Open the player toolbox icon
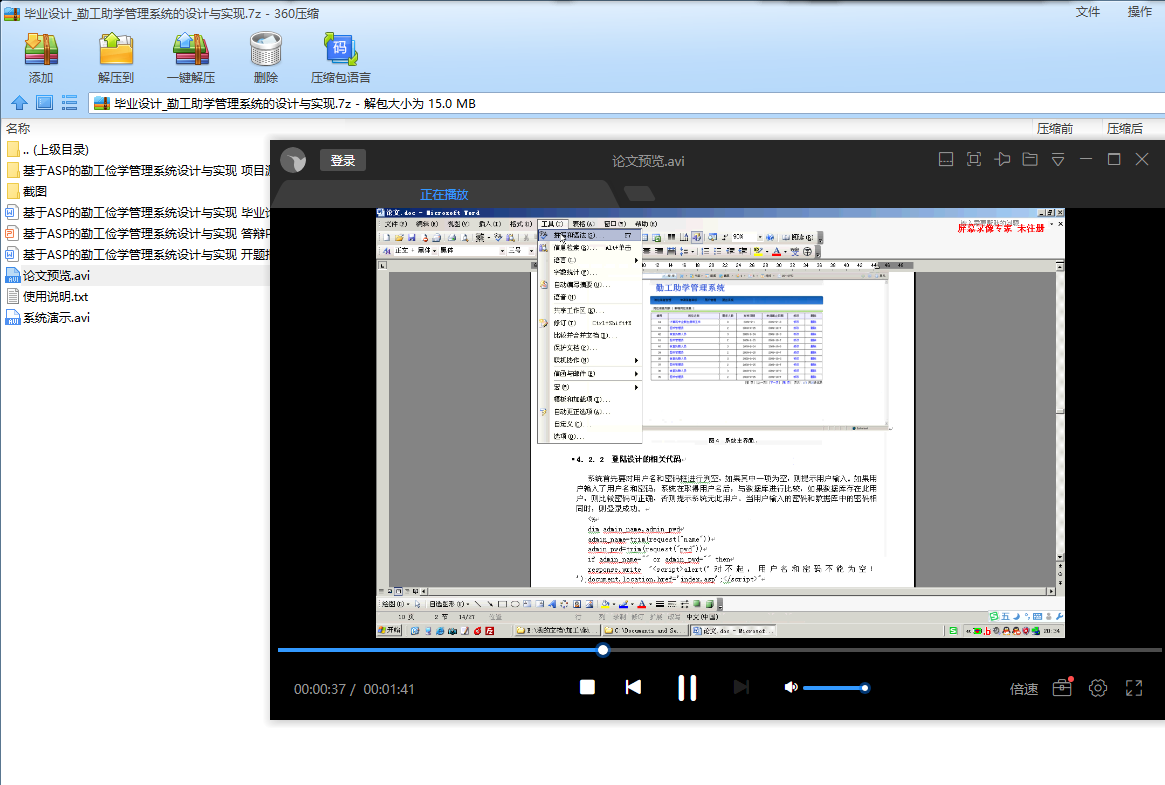1165x785 pixels. 1062,687
